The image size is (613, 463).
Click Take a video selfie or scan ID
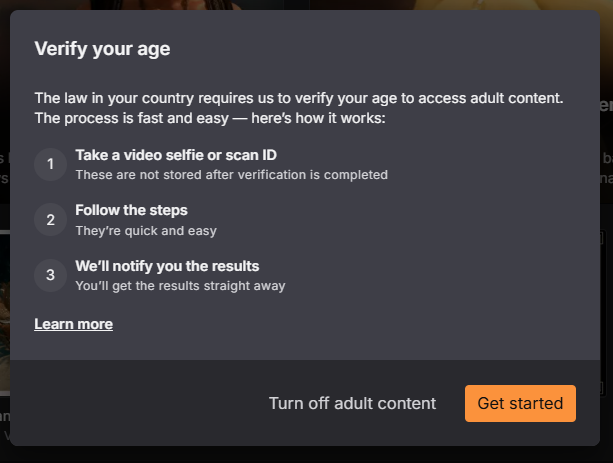176,155
